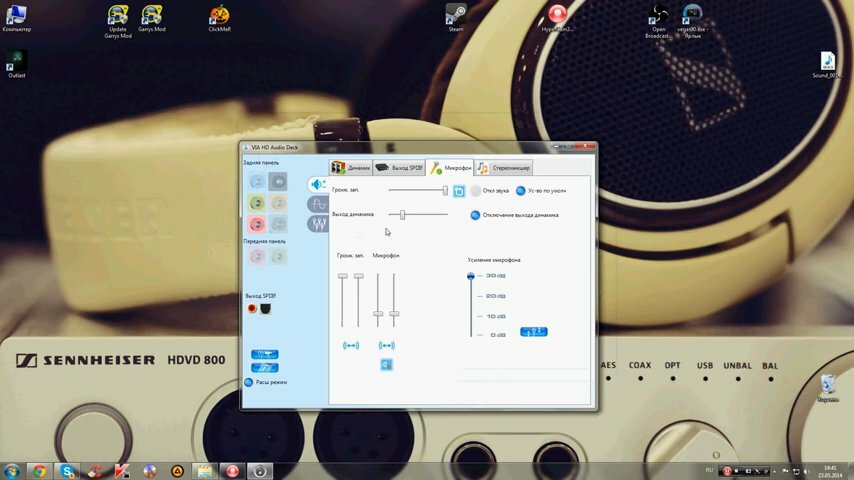
Task: Toggle channel link under Микрофон faders
Action: pos(386,345)
